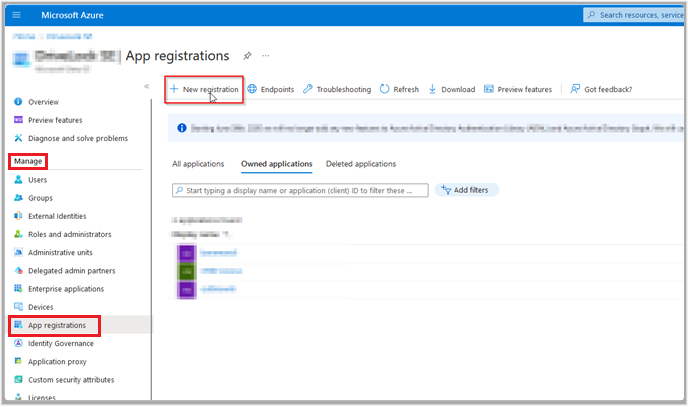Image resolution: width=688 pixels, height=407 pixels.
Task: Click the Roles and administrators icon
Action: [18, 234]
